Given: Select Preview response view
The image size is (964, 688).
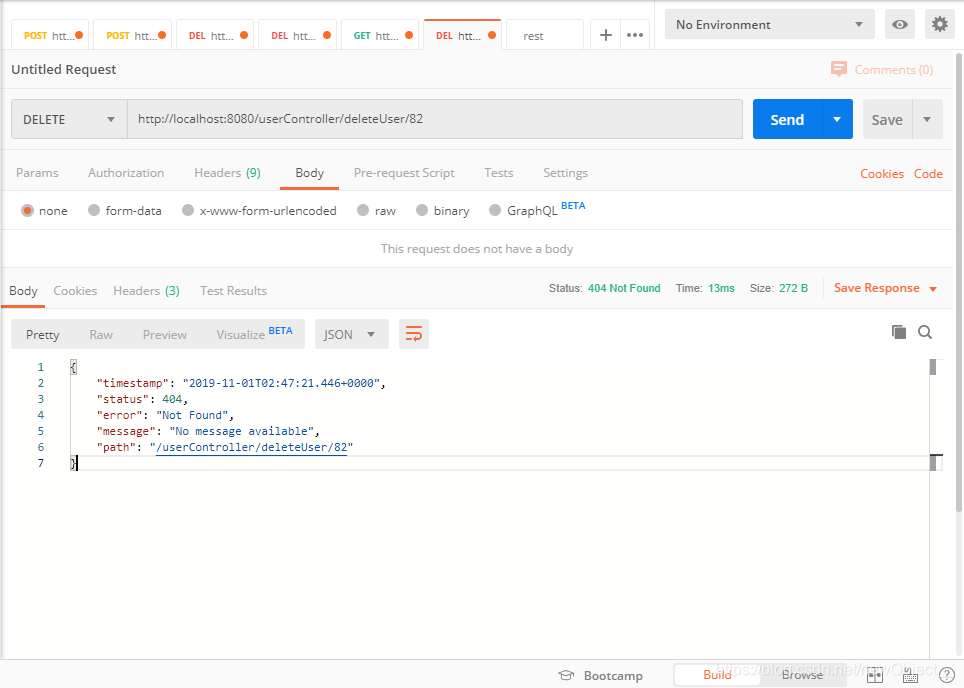Looking at the screenshot, I should [x=165, y=334].
